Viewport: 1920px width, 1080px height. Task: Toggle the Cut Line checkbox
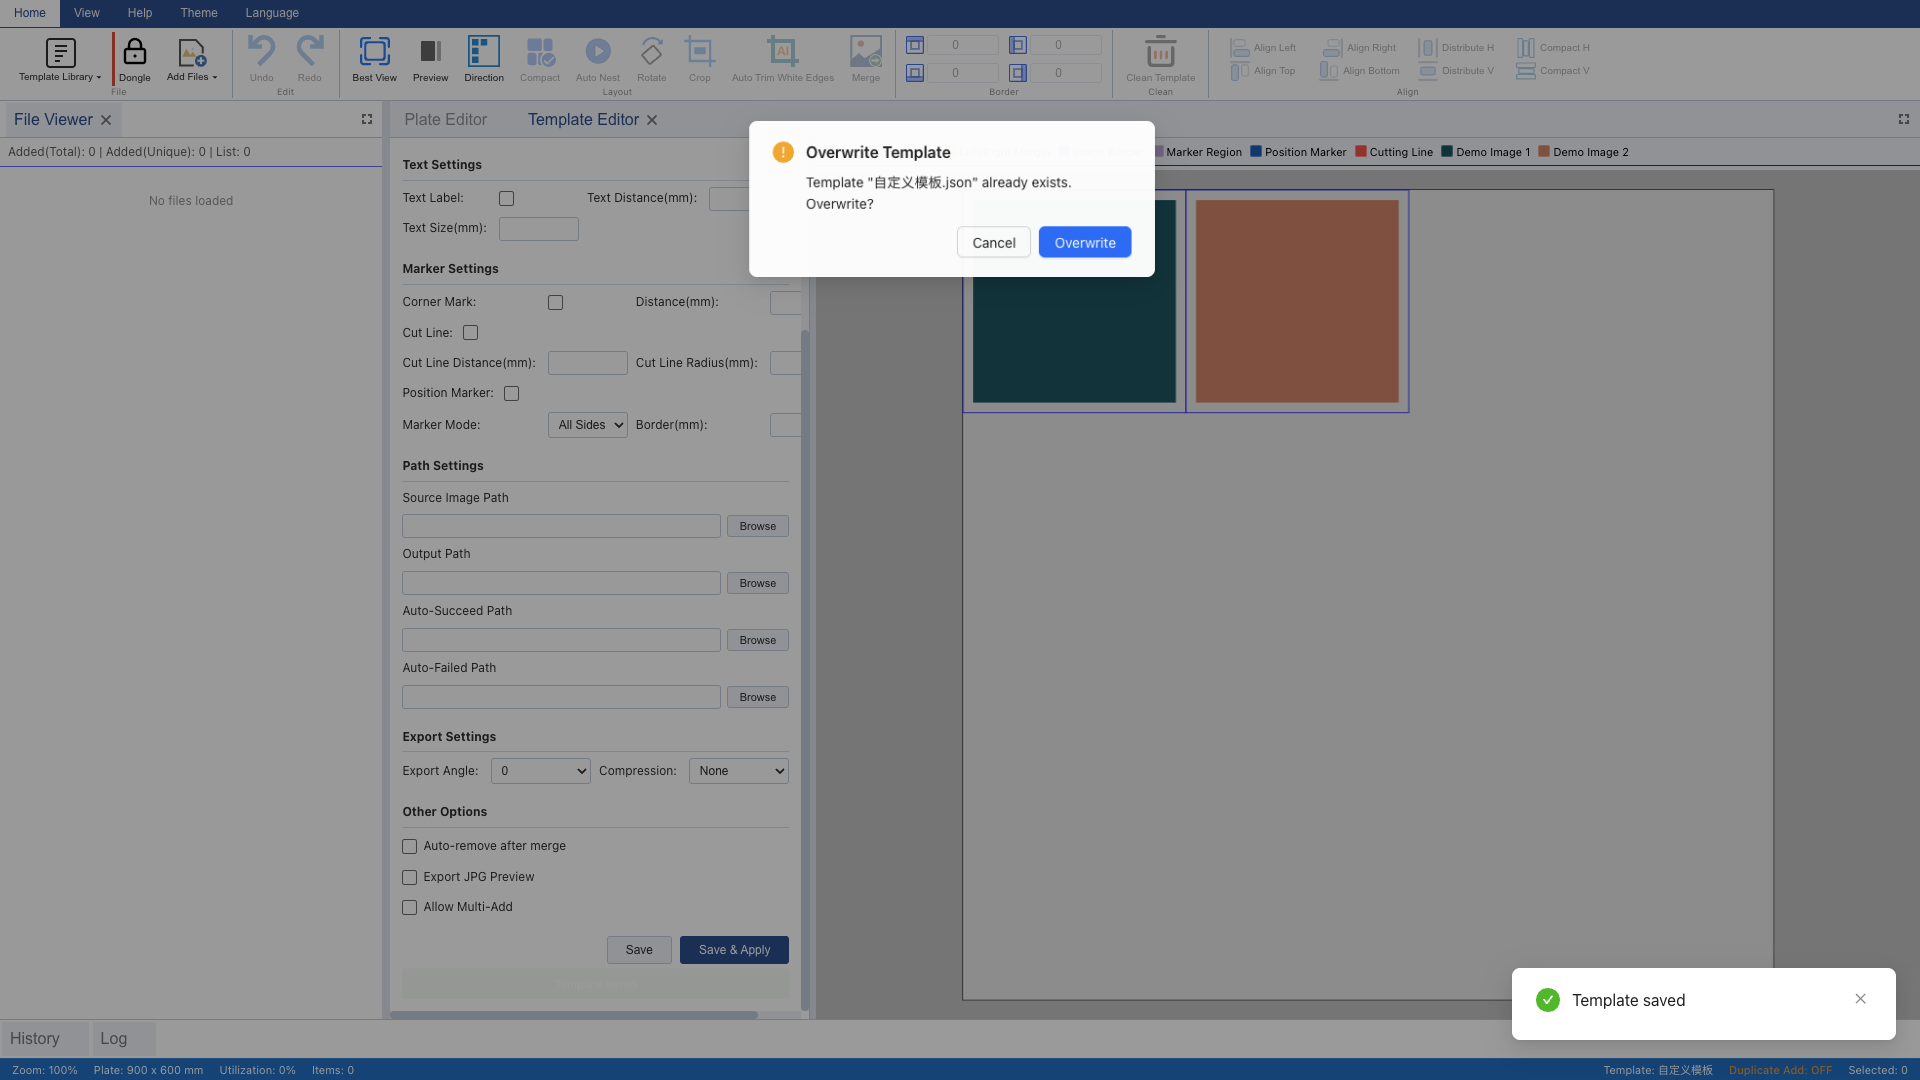coord(471,333)
